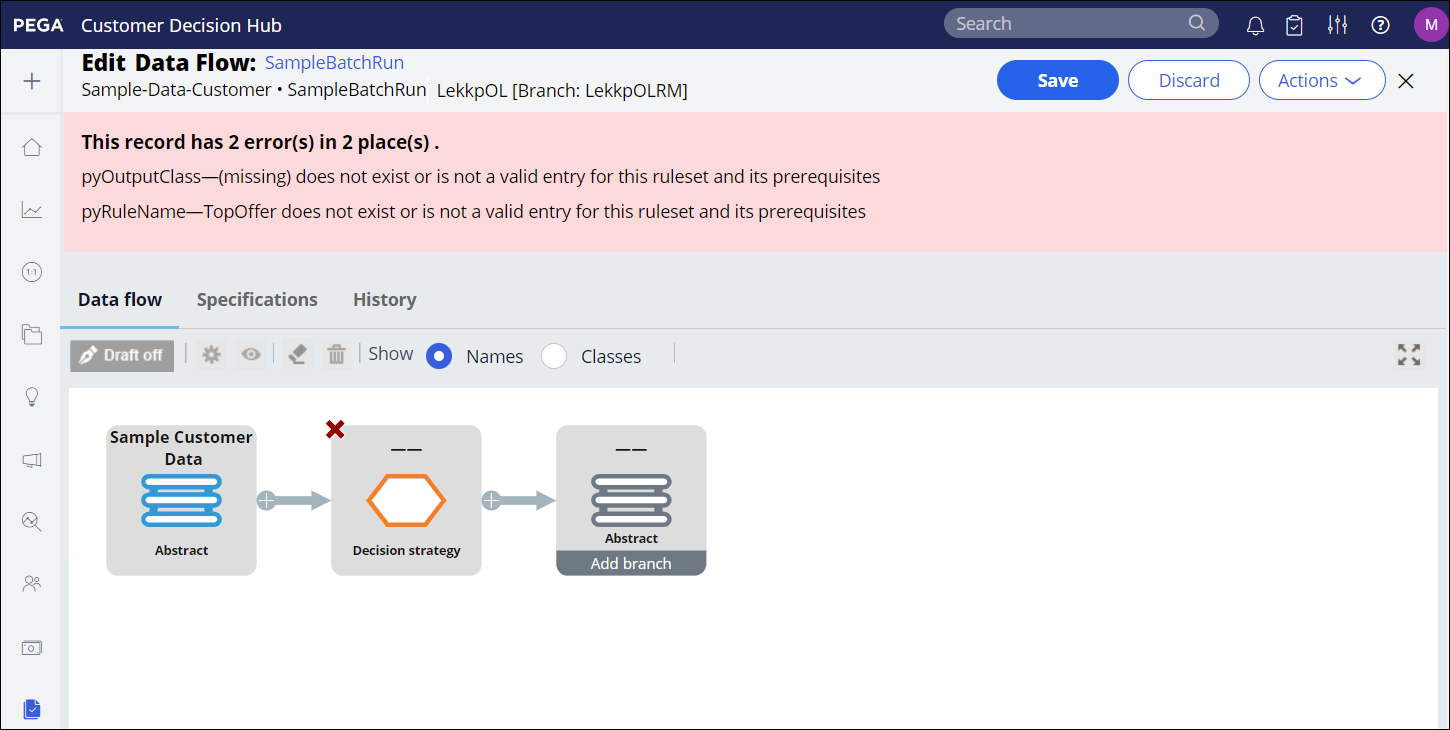Open the money icon in sidebar

32,647
